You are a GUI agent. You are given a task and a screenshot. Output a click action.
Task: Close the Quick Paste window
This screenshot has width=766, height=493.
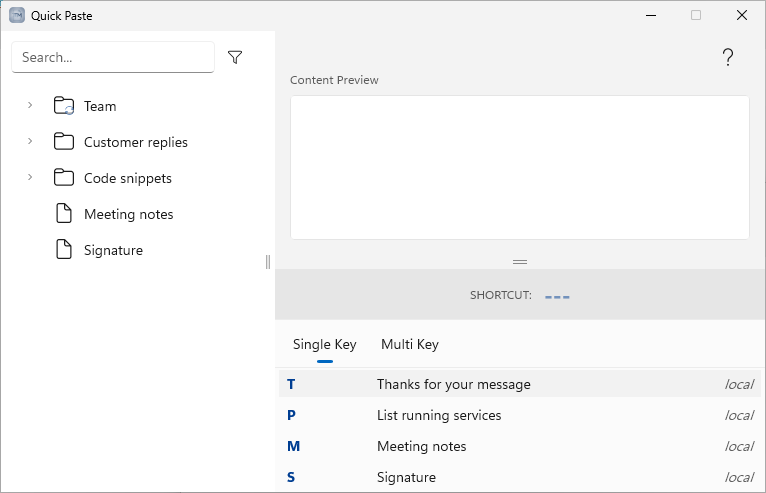click(742, 16)
